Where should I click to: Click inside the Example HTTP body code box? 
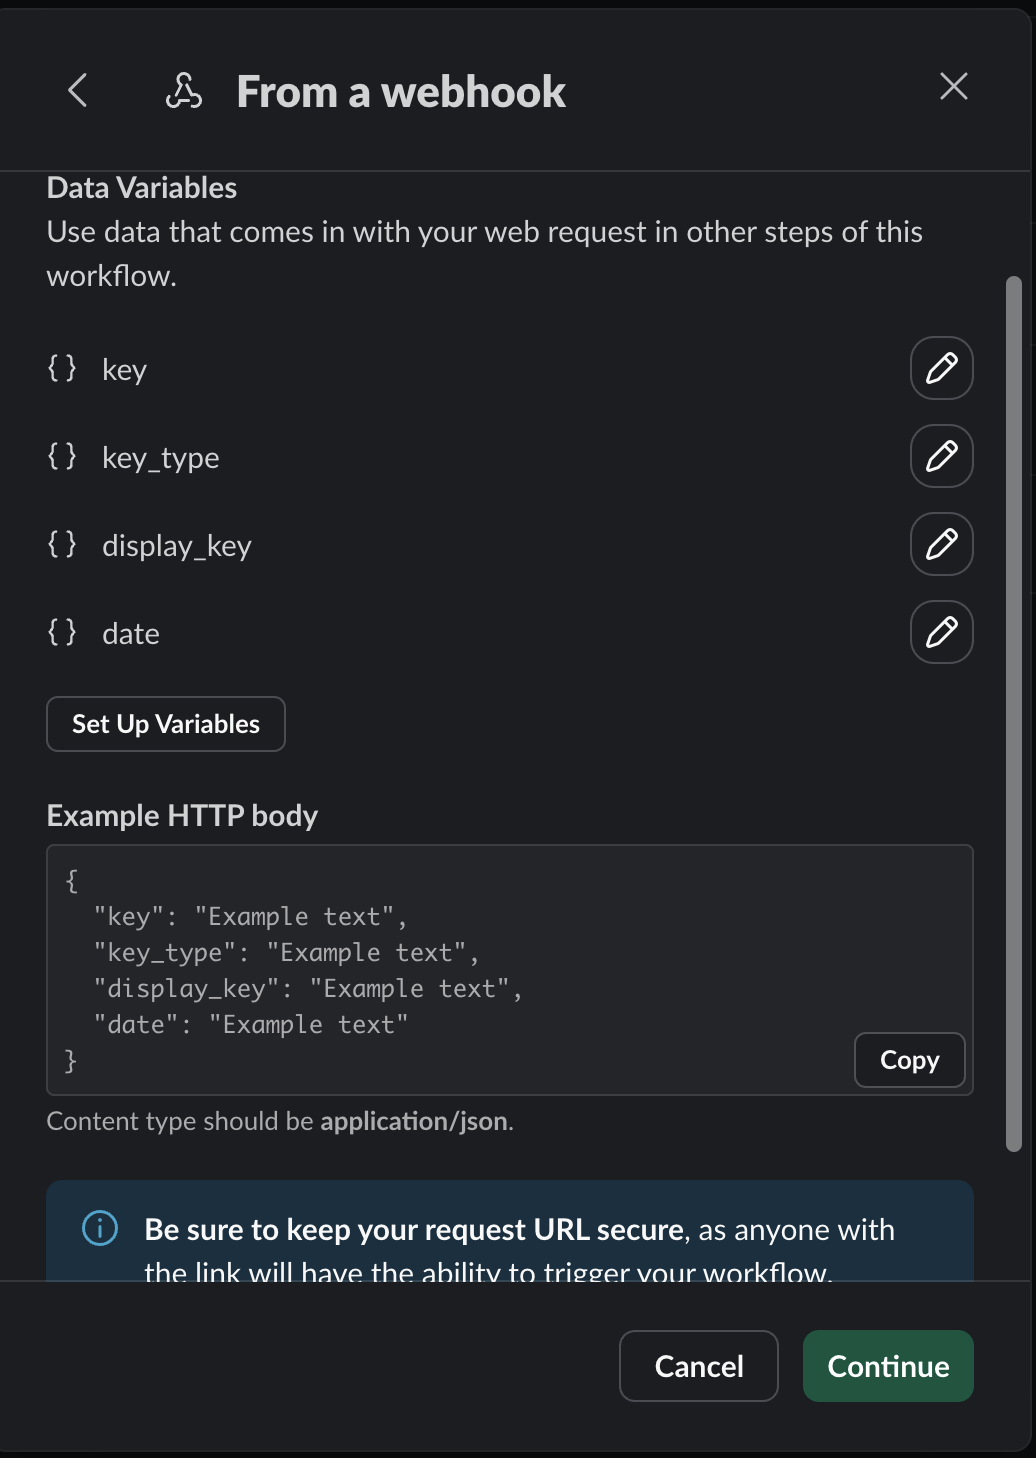(x=510, y=970)
